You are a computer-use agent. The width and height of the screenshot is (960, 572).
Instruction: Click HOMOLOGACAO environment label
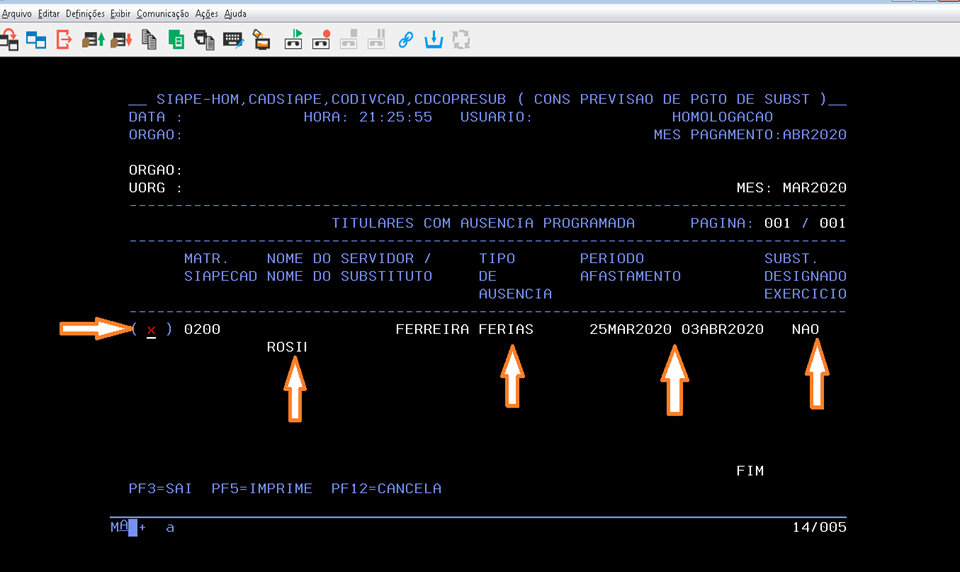click(722, 117)
